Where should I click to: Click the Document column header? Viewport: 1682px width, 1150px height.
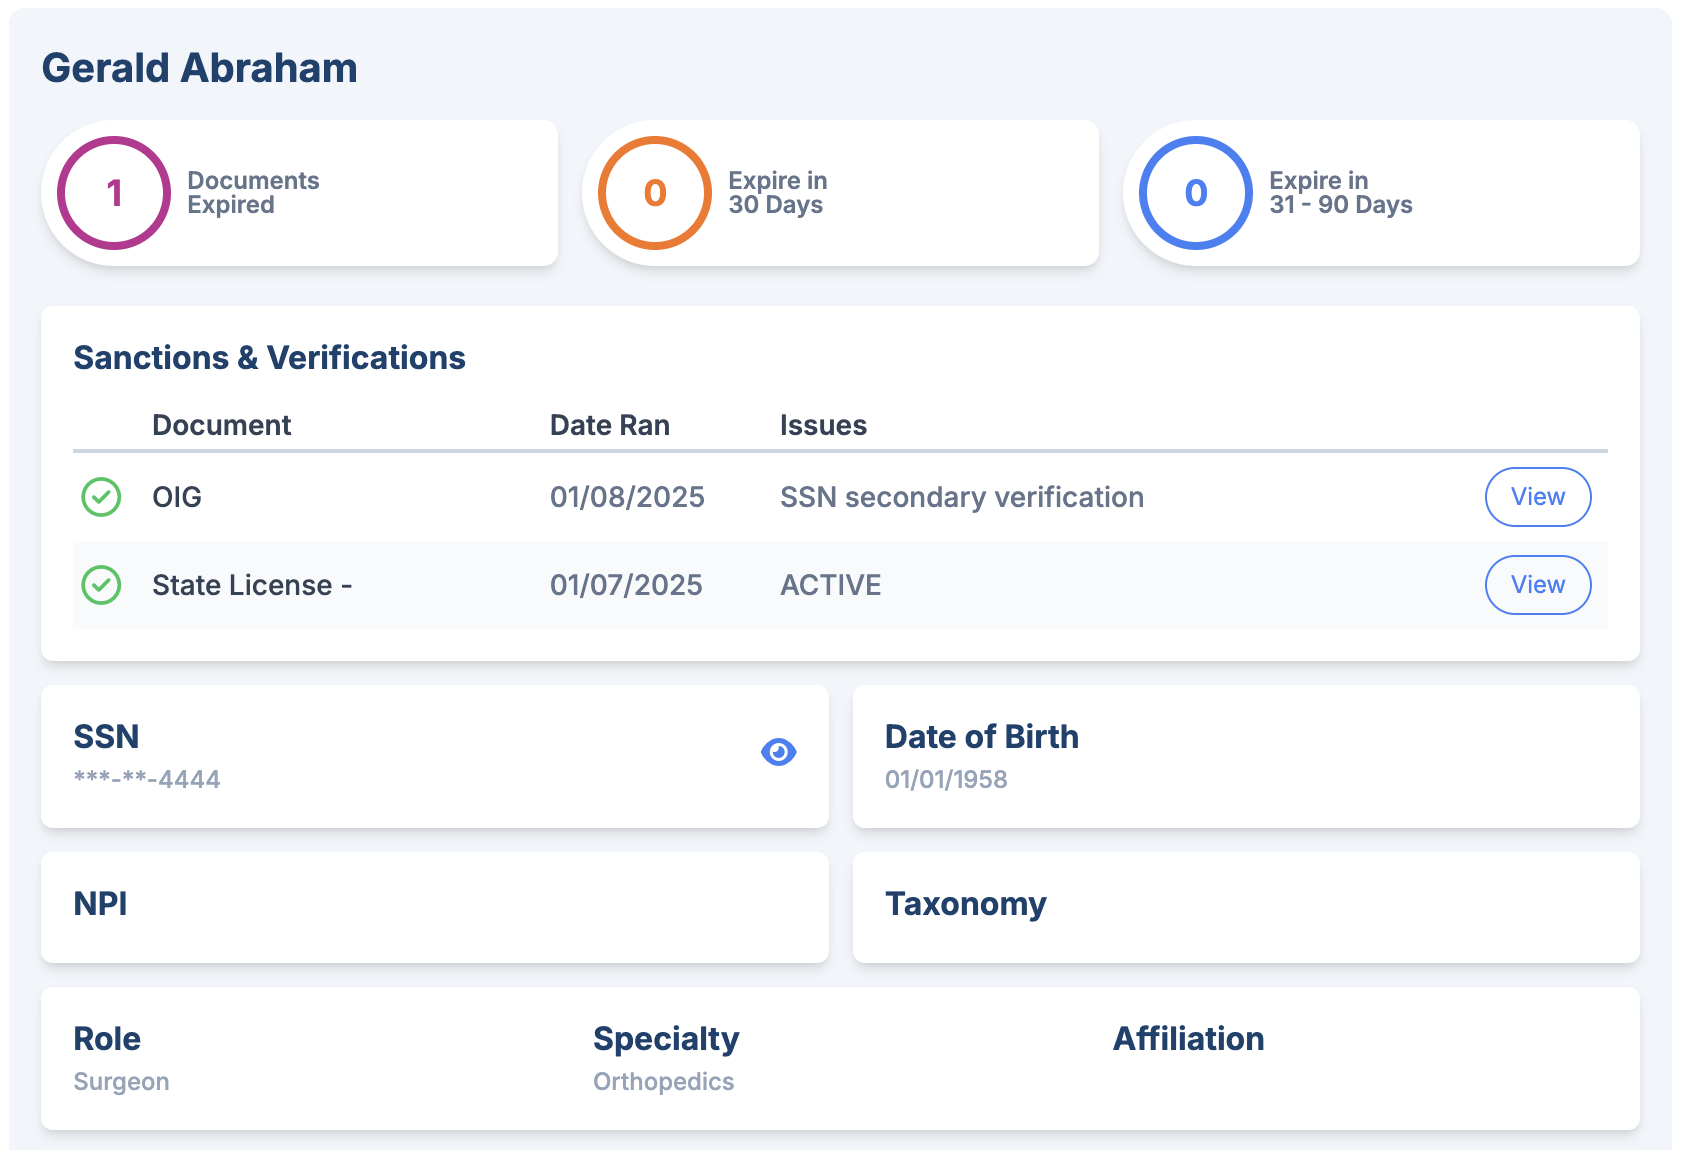point(222,425)
